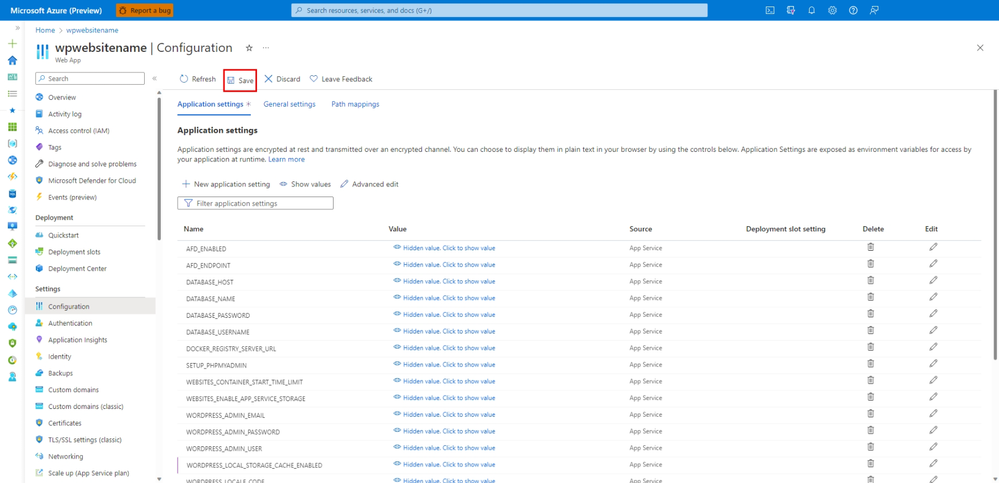Image resolution: width=999 pixels, height=483 pixels.
Task: Follow the Learn more link
Action: pos(286,159)
